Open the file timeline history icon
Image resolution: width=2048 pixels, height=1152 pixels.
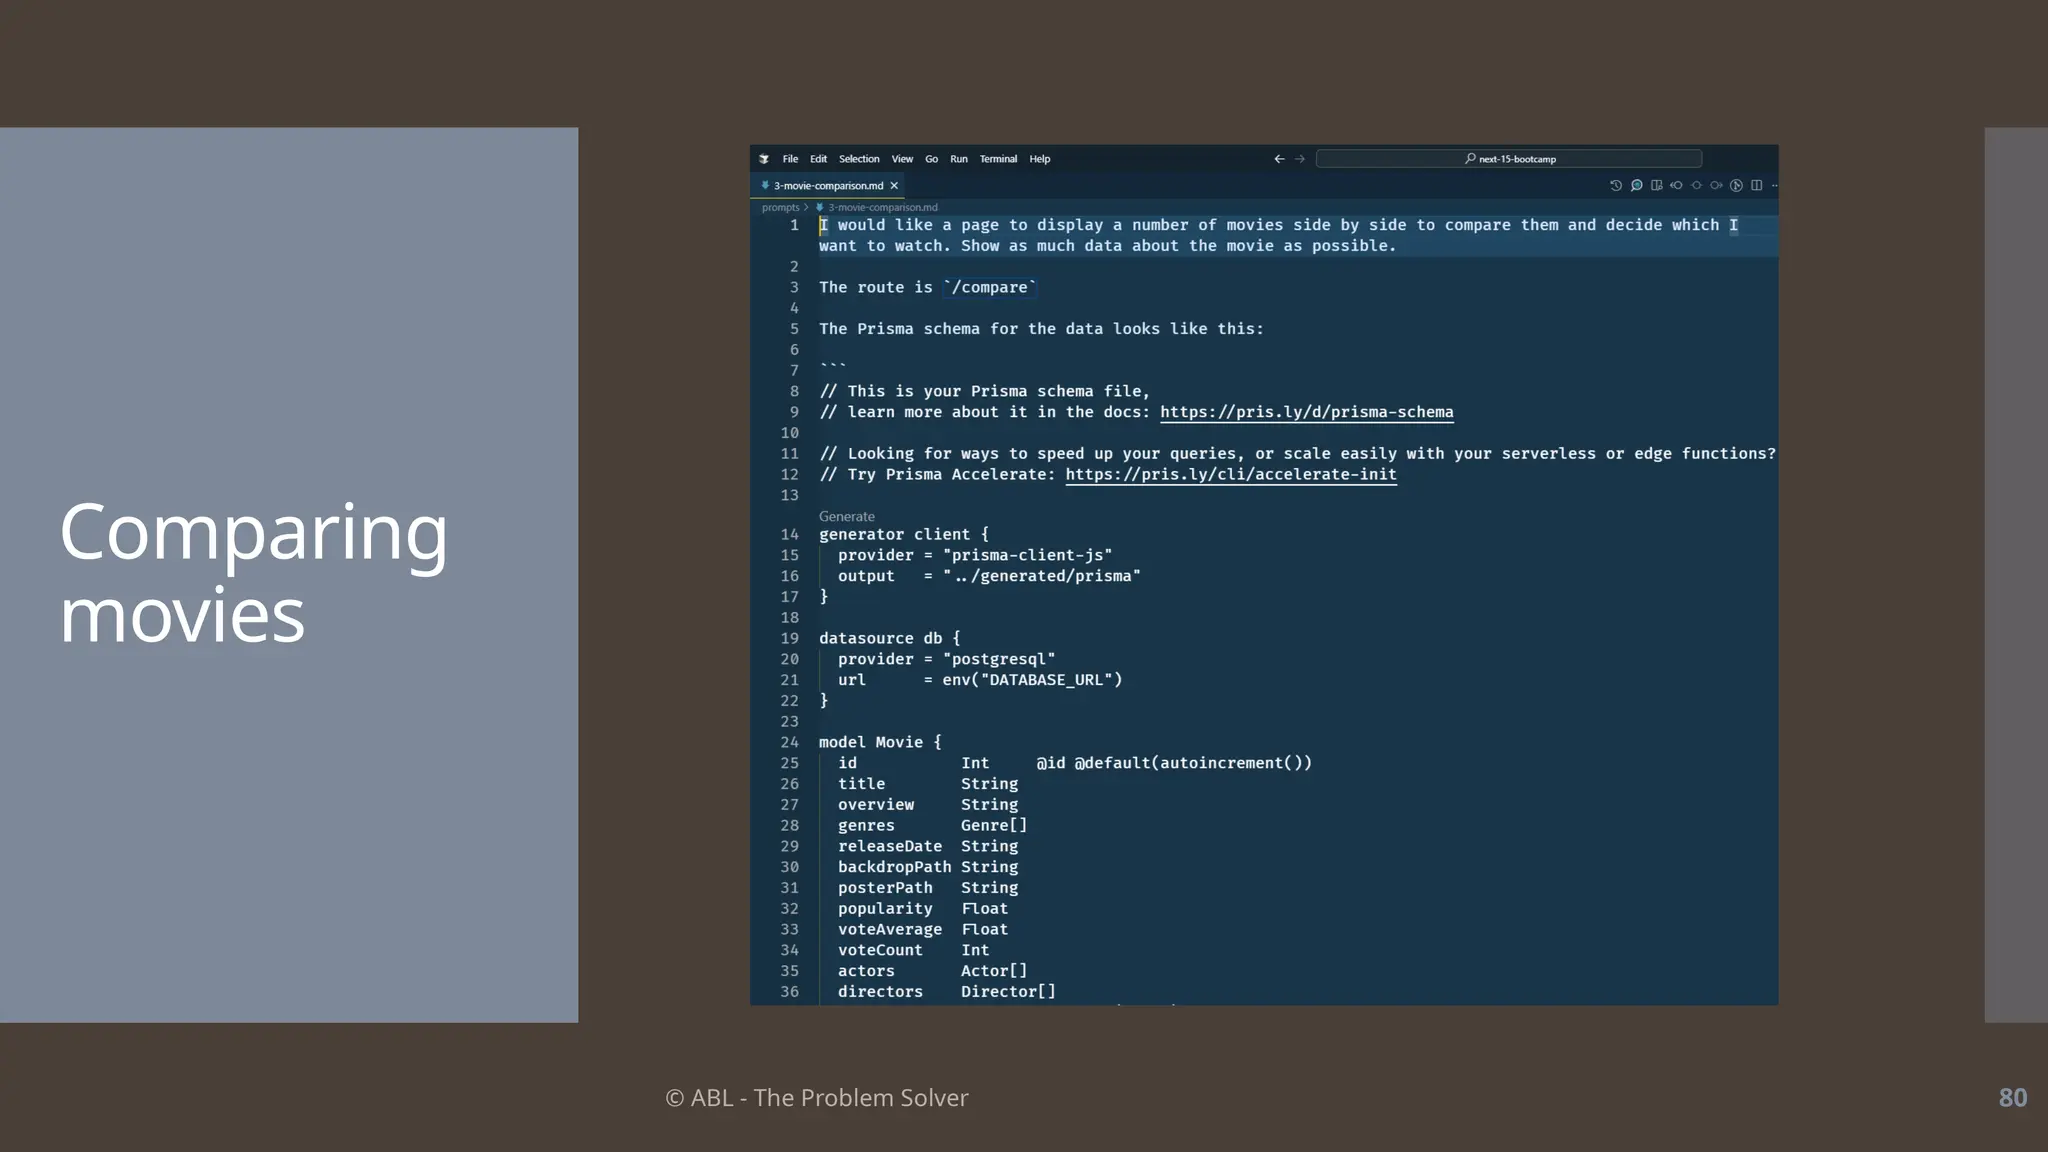coord(1616,186)
